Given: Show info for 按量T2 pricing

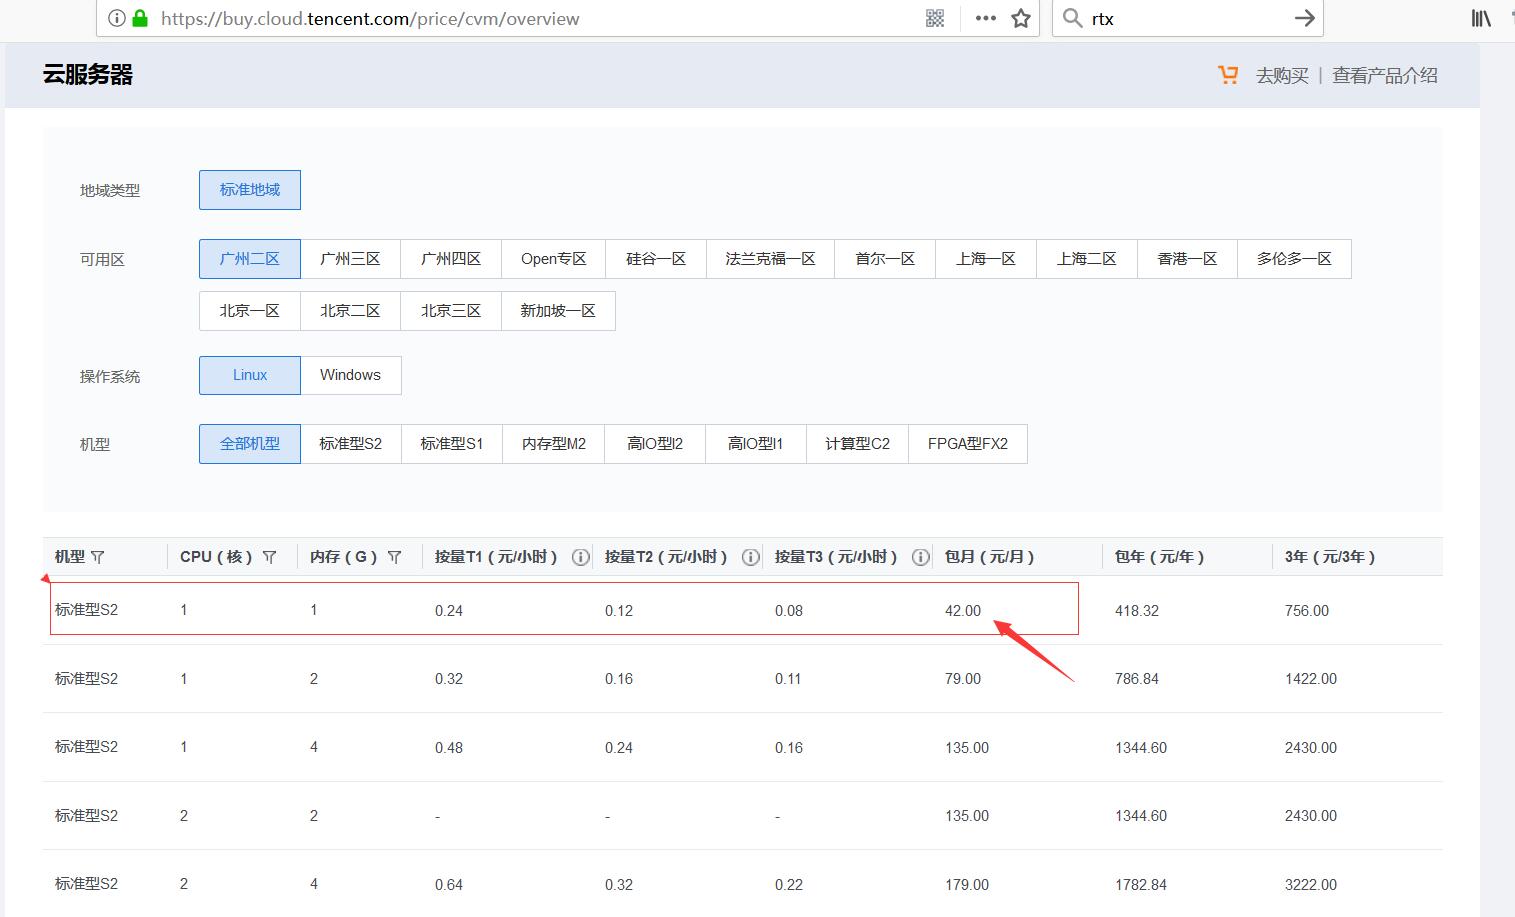Looking at the screenshot, I should (750, 557).
